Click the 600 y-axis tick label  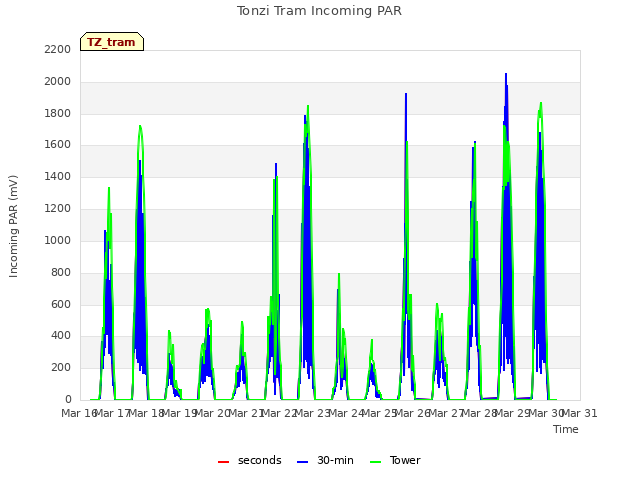click(61, 304)
